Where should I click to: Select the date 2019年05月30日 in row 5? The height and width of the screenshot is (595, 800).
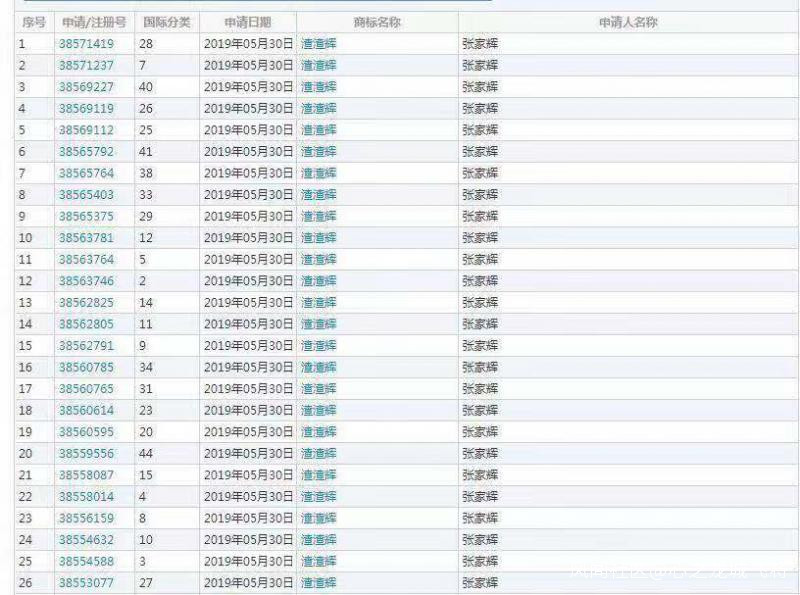[248, 130]
